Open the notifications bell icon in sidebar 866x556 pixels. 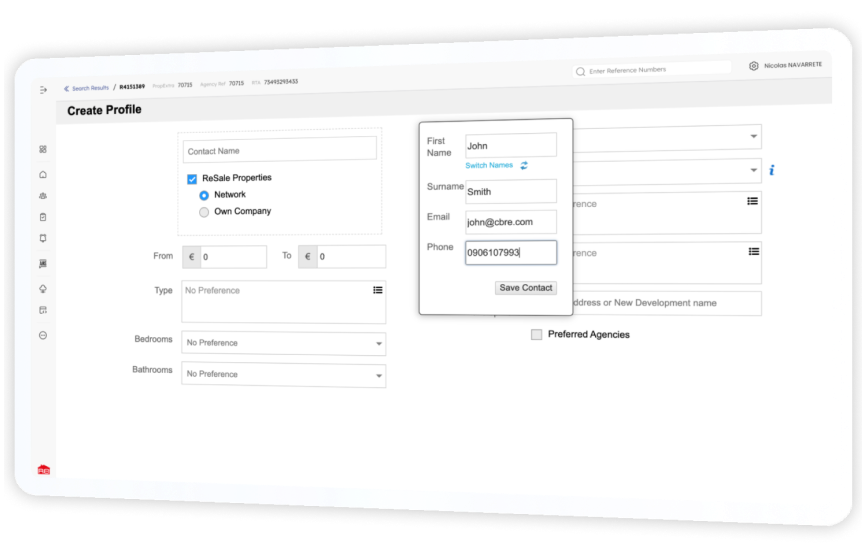coord(43,238)
